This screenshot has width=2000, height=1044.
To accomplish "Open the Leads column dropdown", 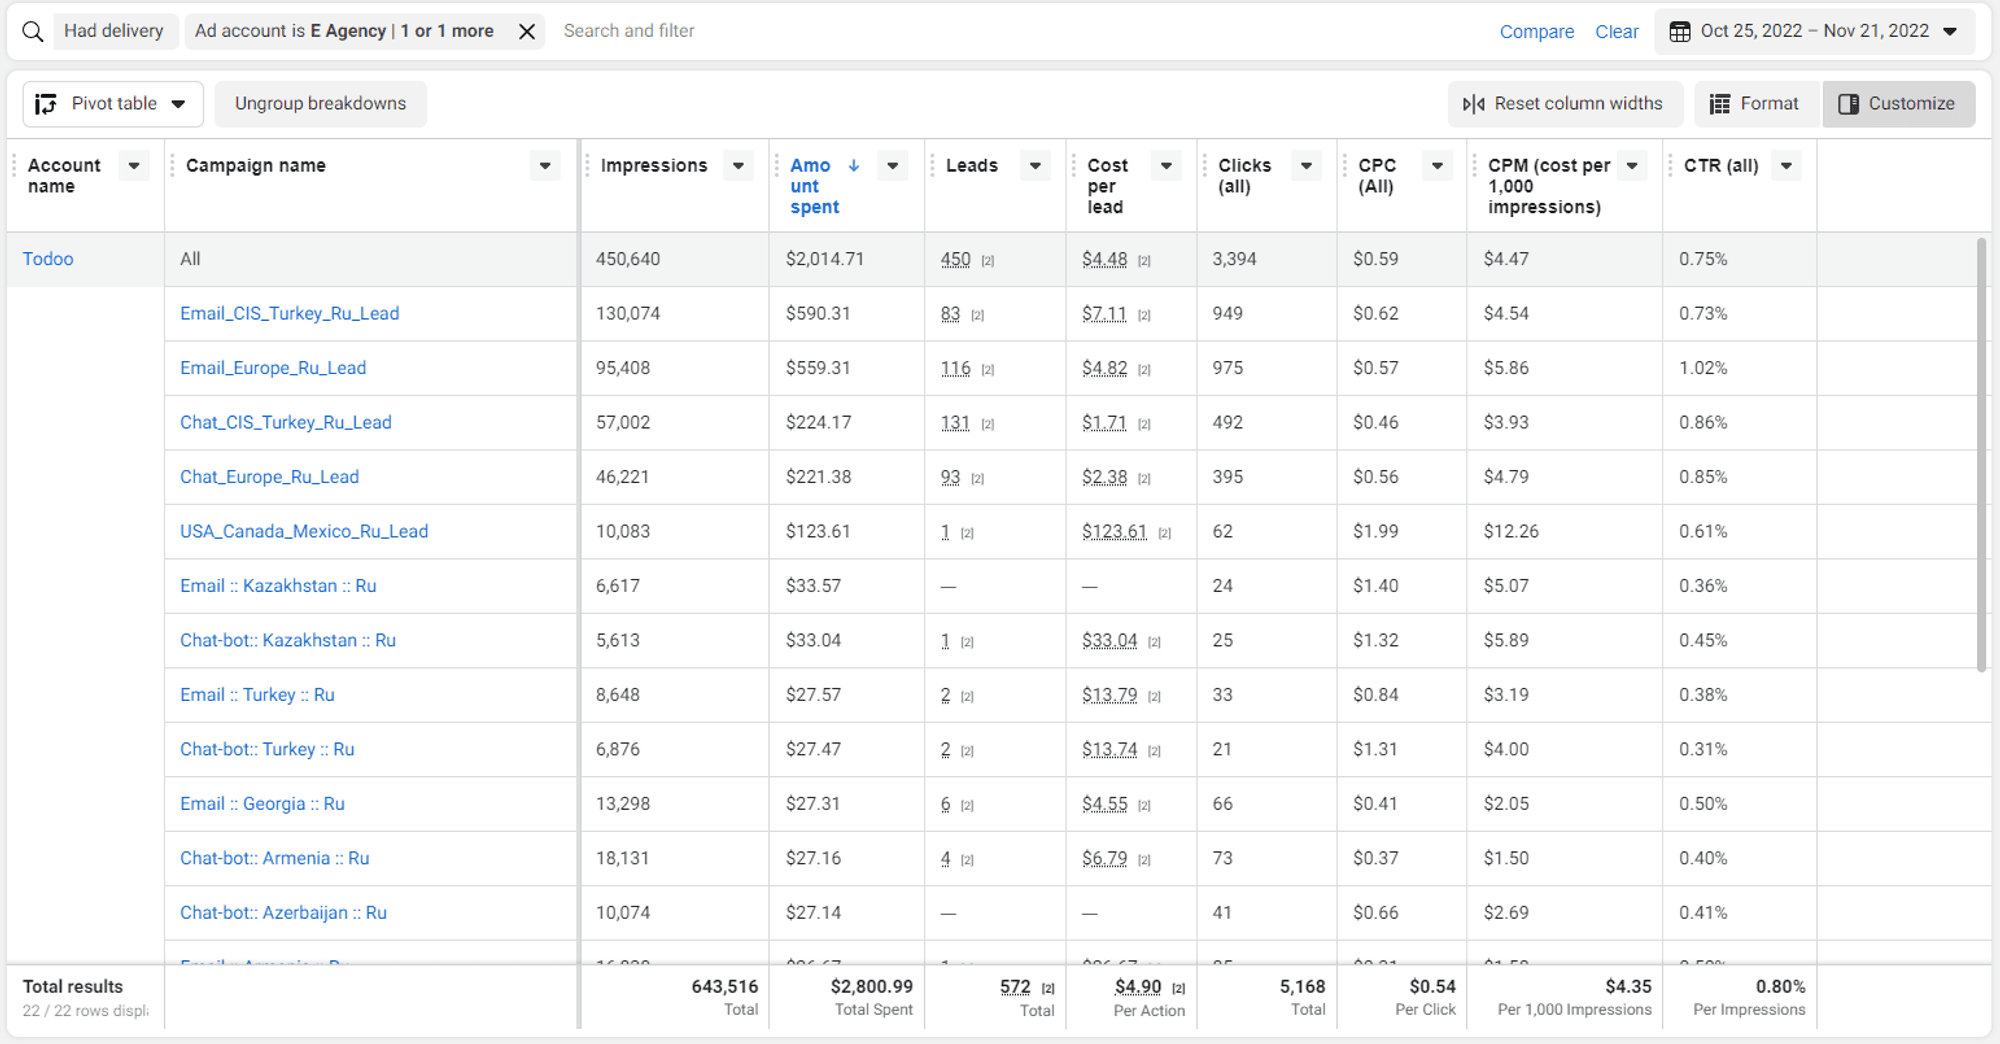I will click(x=1035, y=165).
